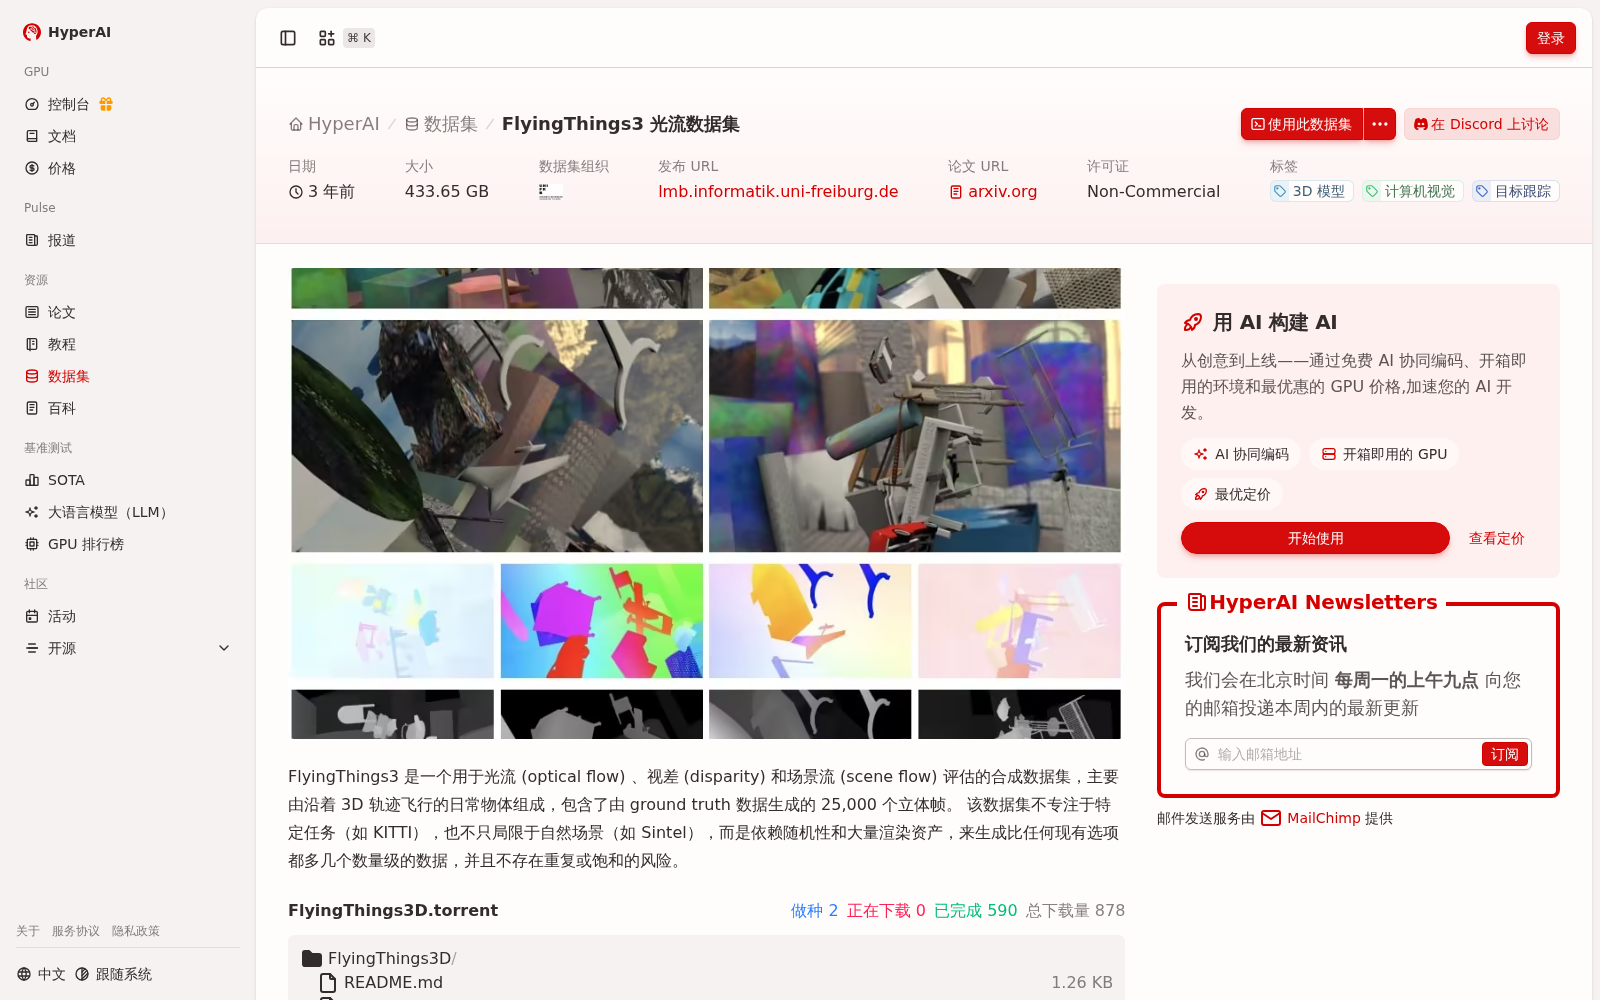
Task: Open the MailChimp link
Action: tap(1323, 818)
